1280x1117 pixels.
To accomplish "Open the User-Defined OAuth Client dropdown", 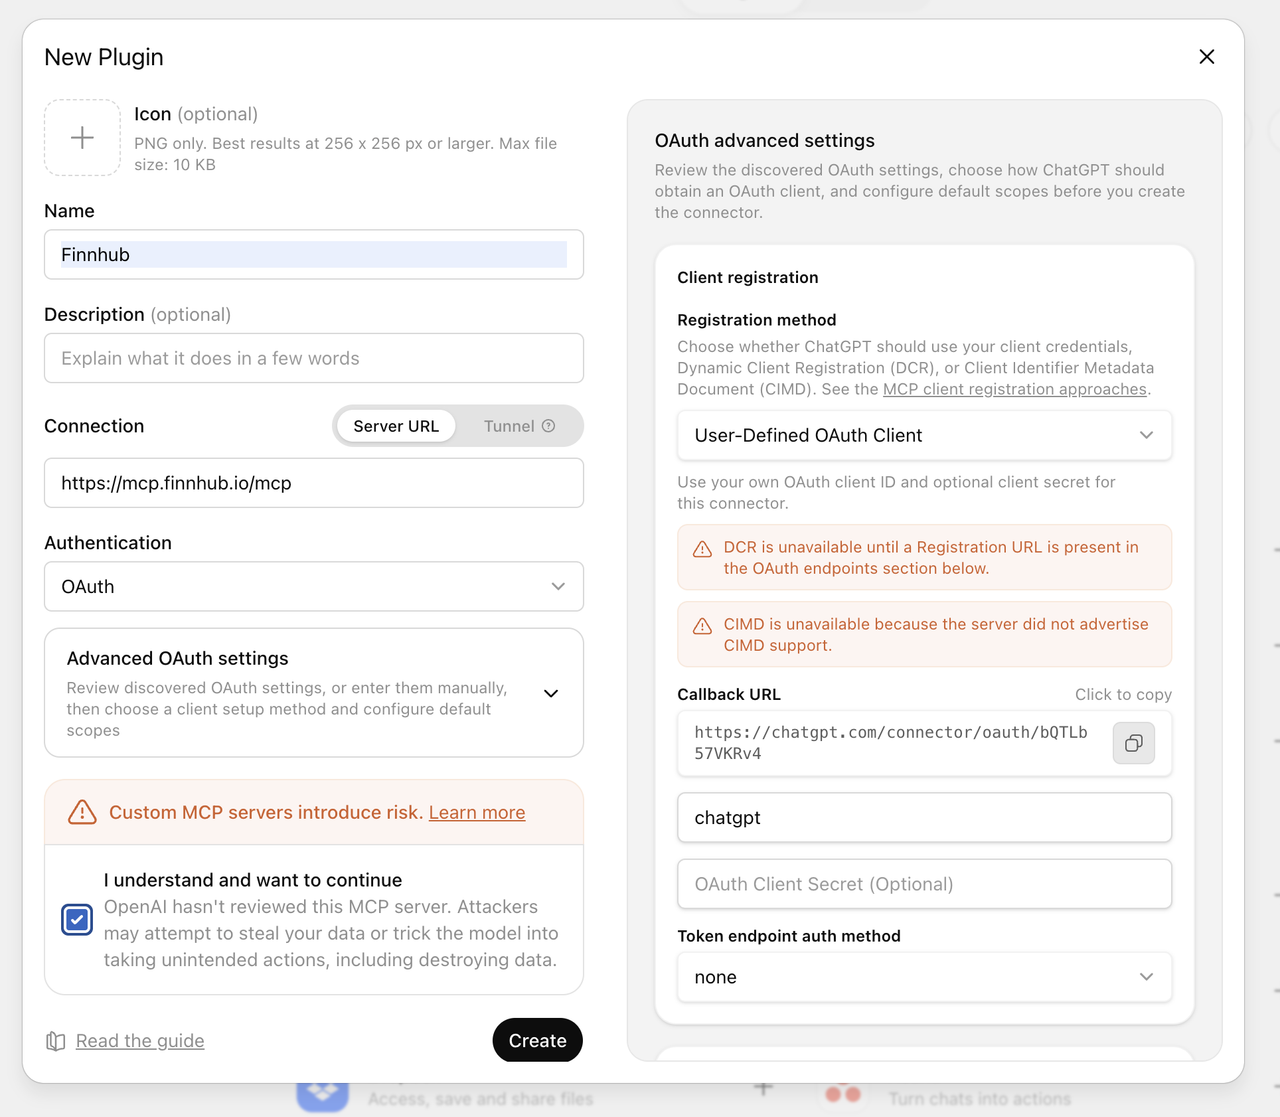I will pos(924,435).
